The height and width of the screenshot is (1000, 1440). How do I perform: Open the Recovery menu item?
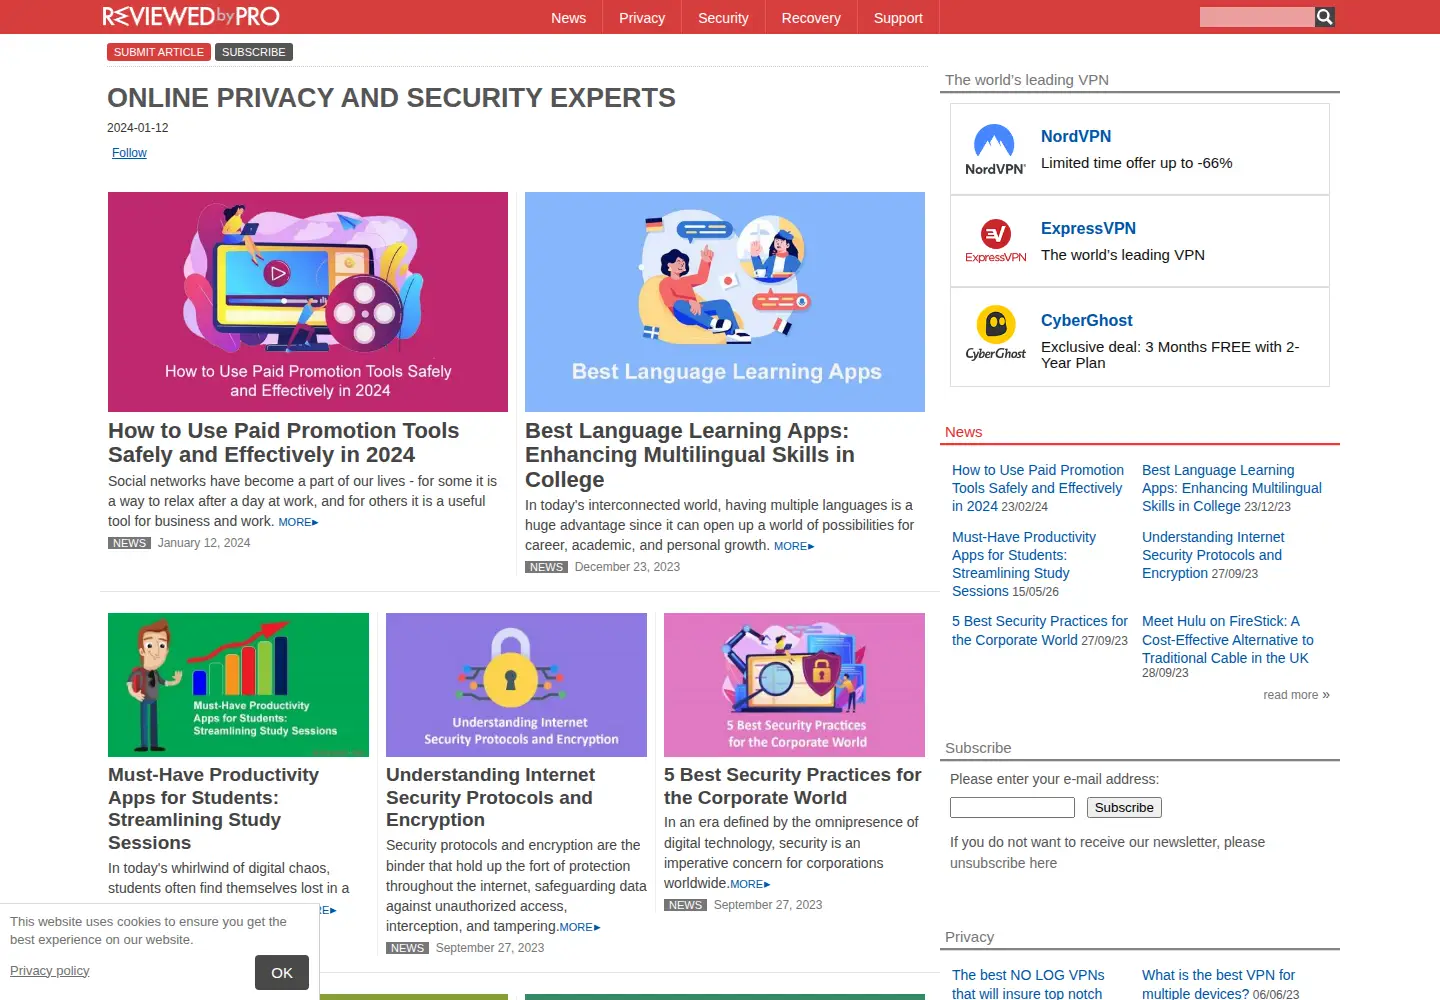coord(811,18)
